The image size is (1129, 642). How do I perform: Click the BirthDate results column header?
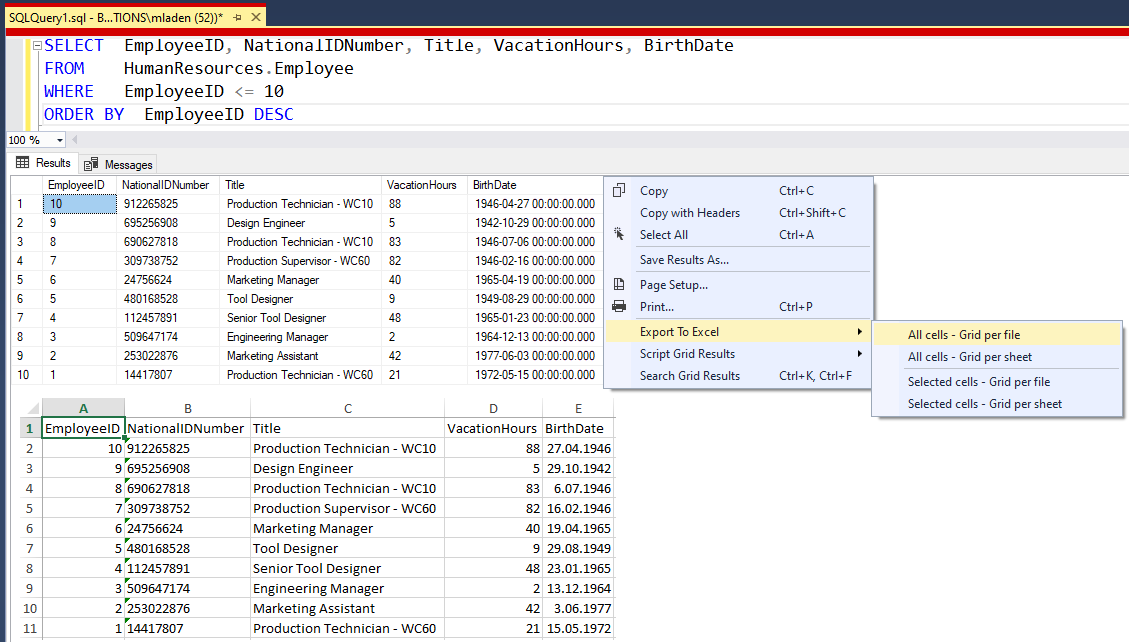point(534,185)
